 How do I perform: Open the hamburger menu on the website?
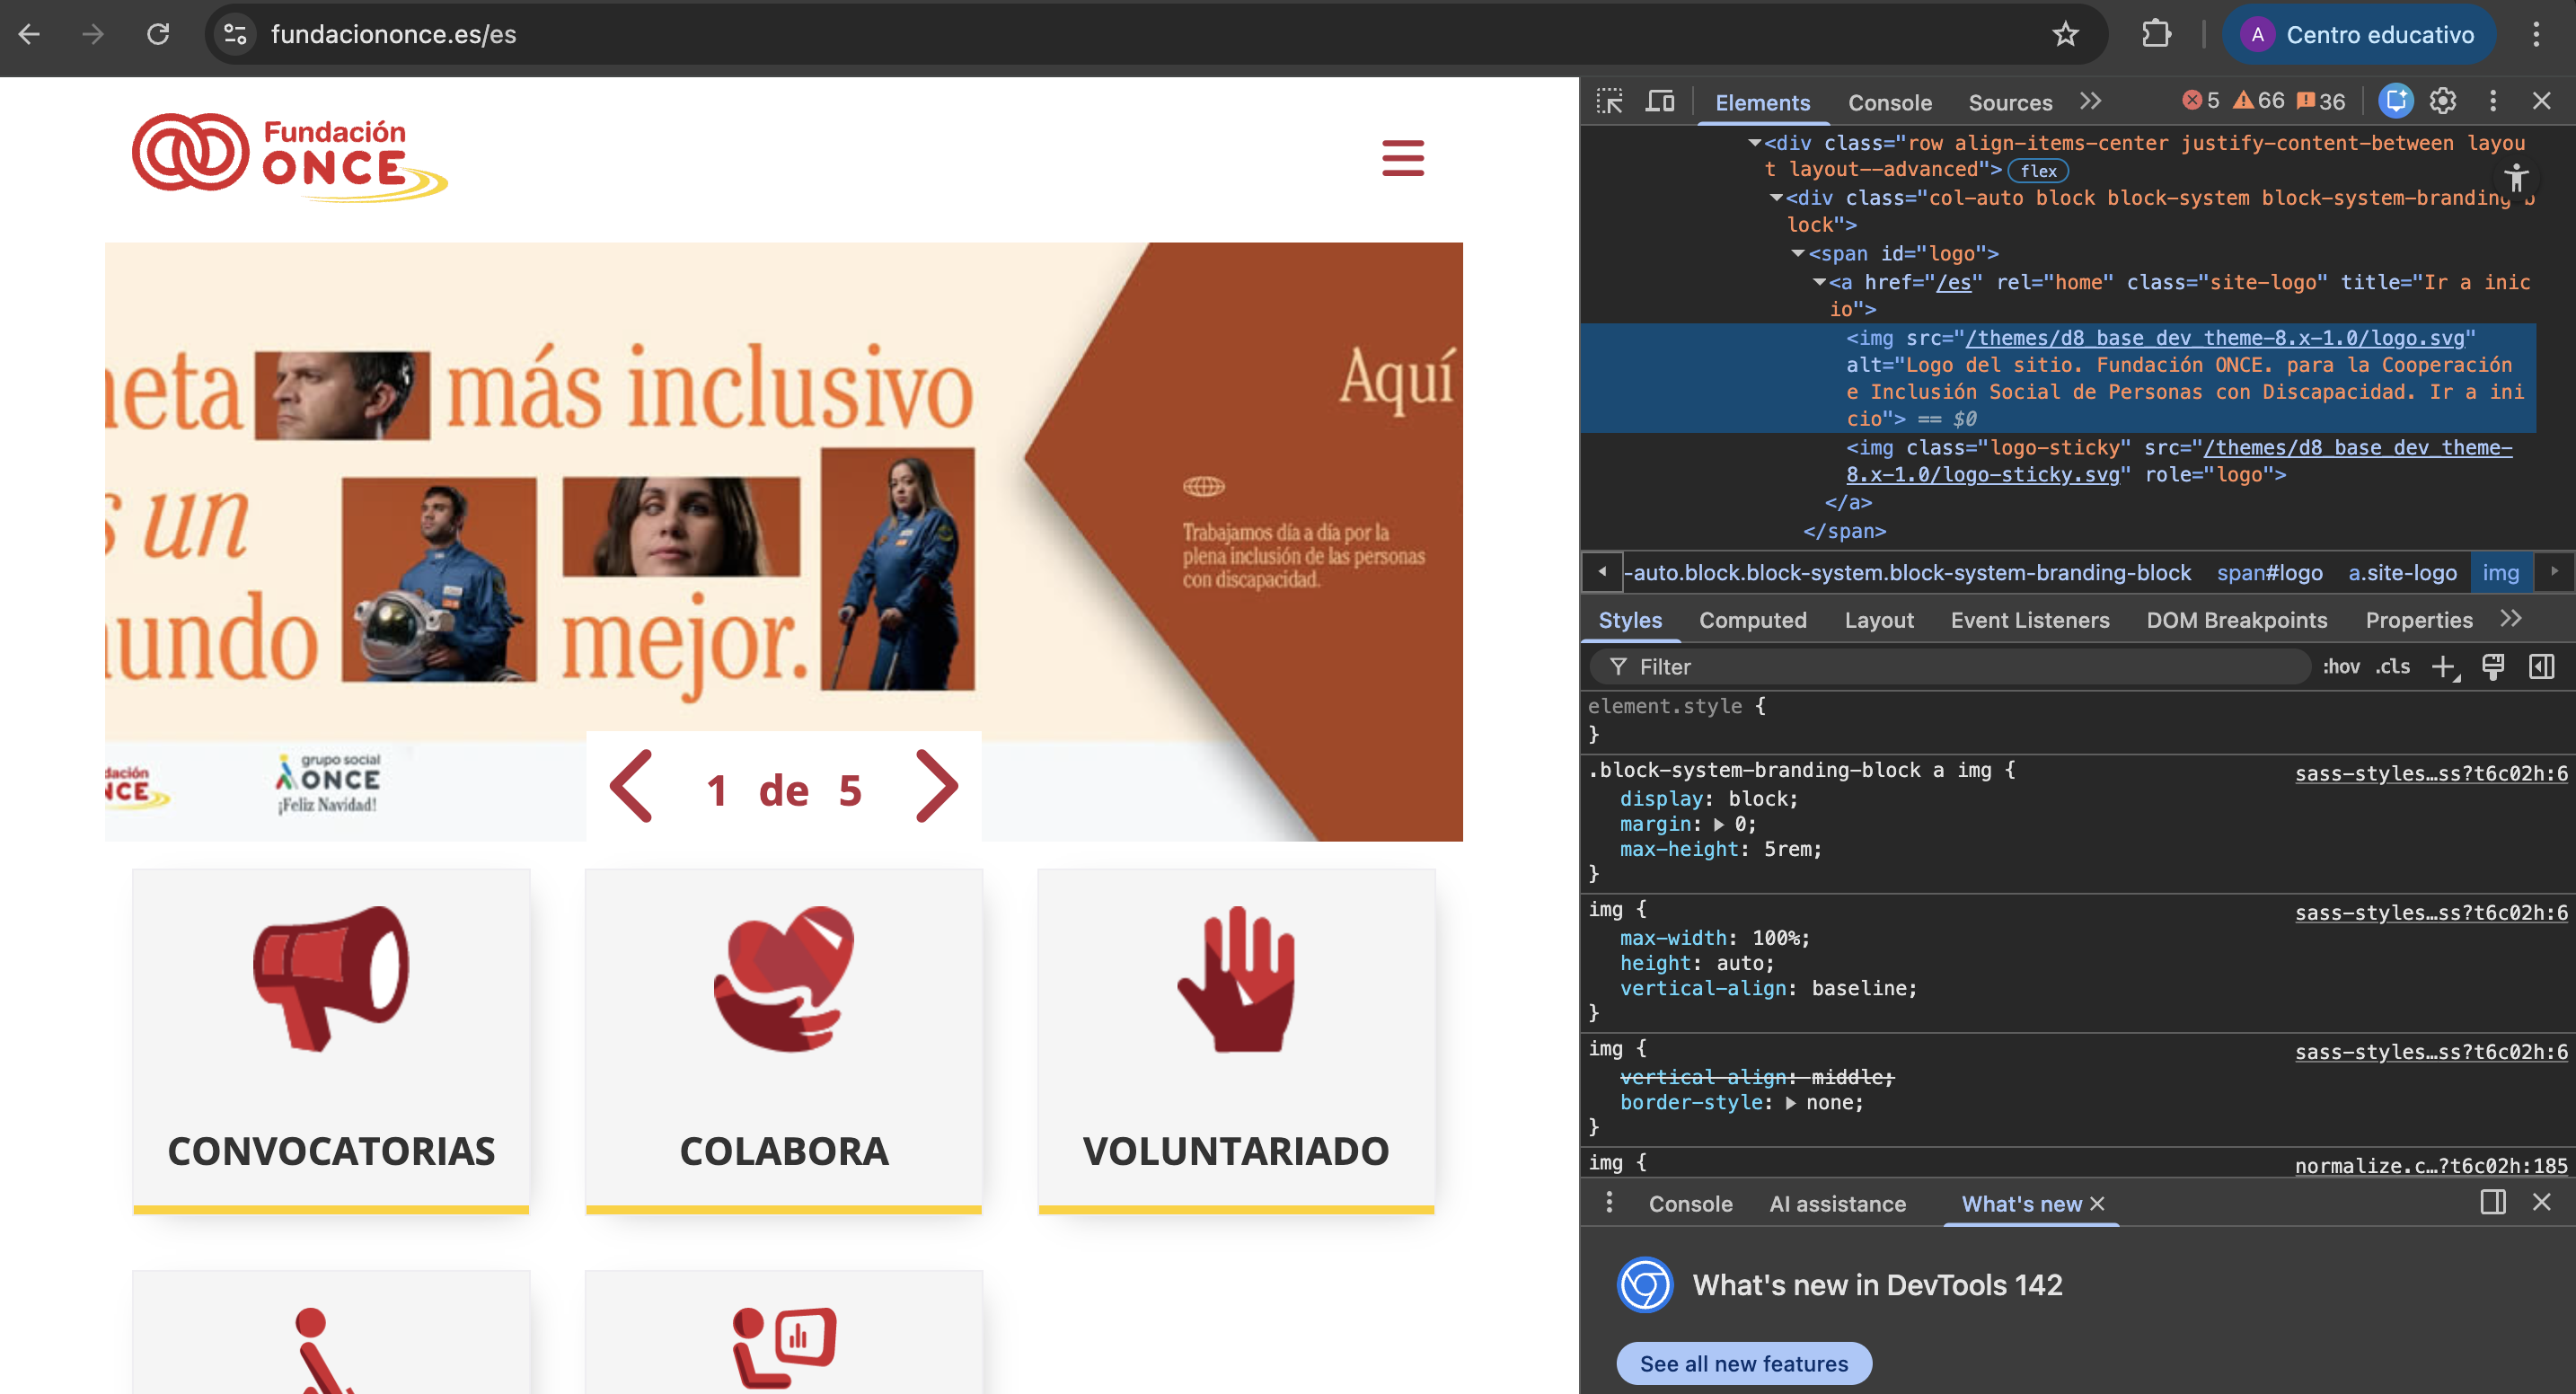pyautogui.click(x=1402, y=158)
